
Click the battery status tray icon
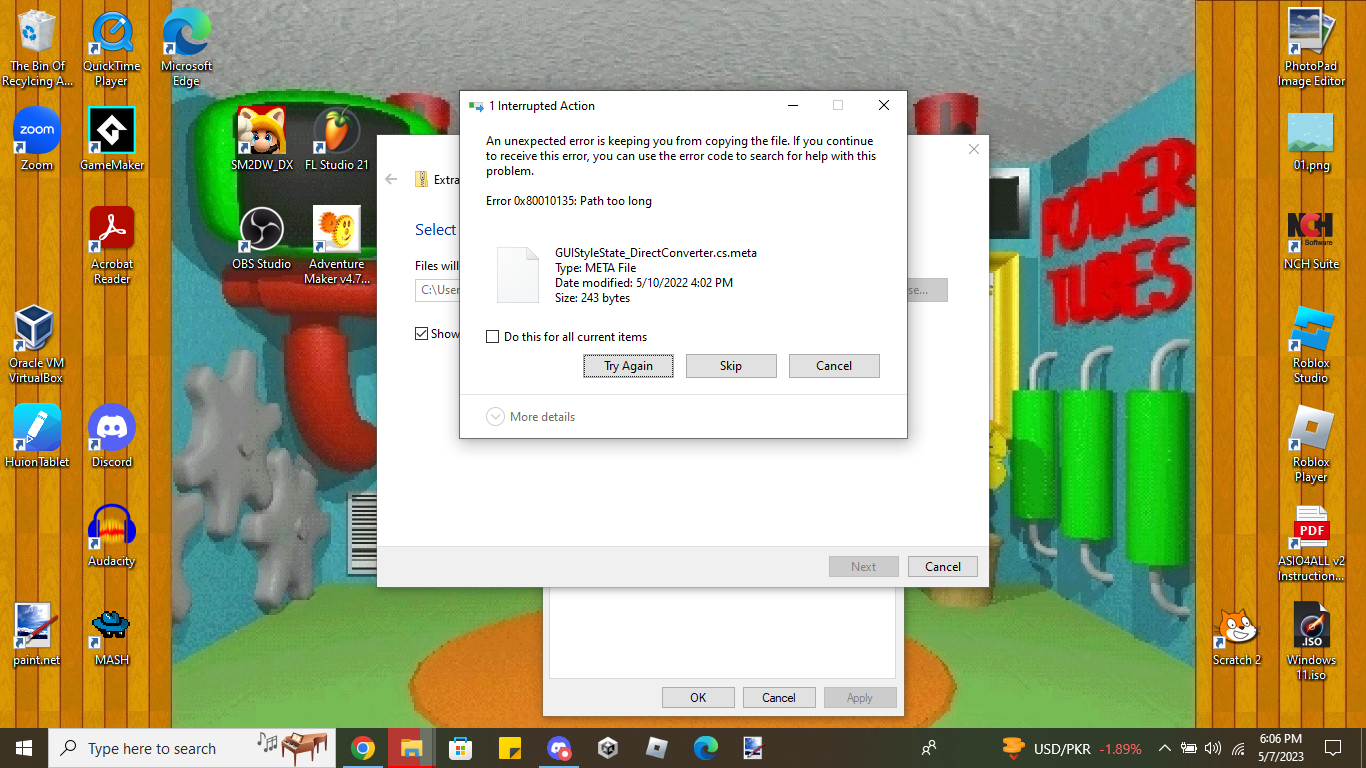pos(1189,748)
